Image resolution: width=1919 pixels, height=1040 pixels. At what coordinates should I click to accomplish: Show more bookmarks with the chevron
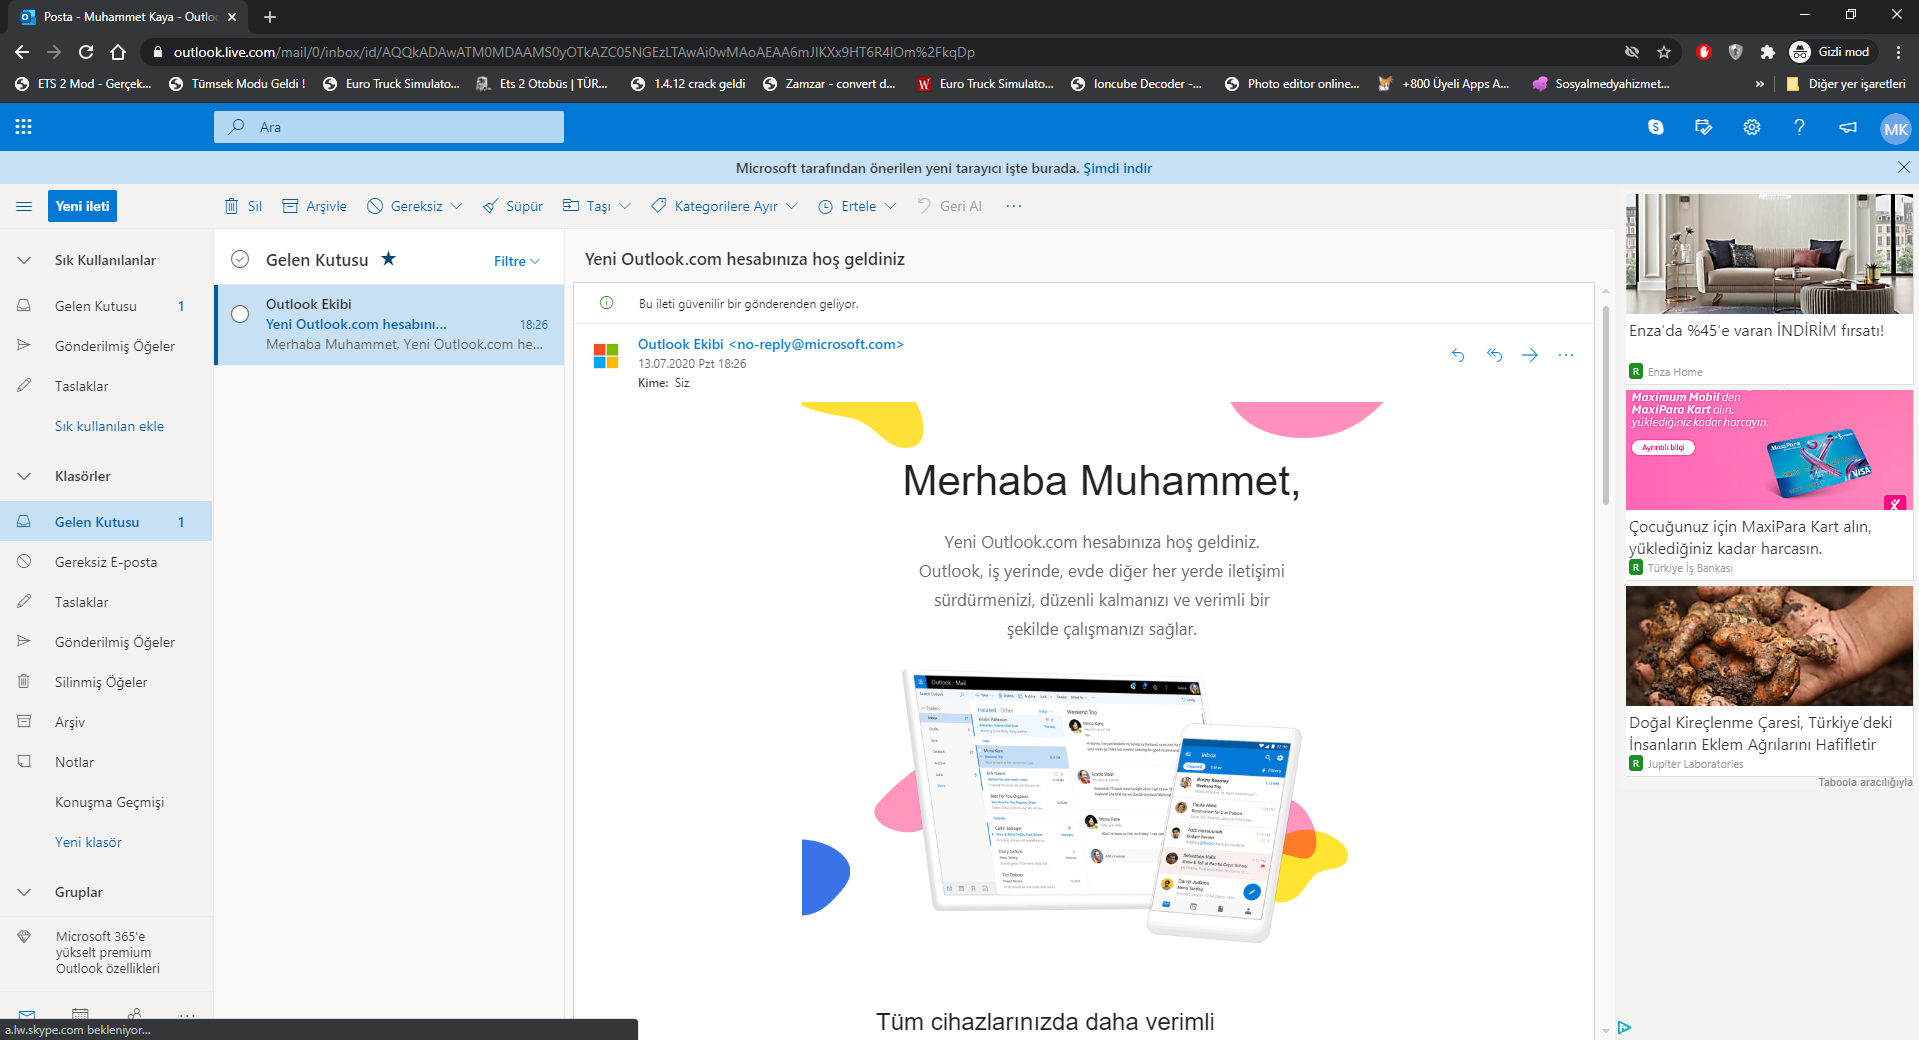(1759, 84)
